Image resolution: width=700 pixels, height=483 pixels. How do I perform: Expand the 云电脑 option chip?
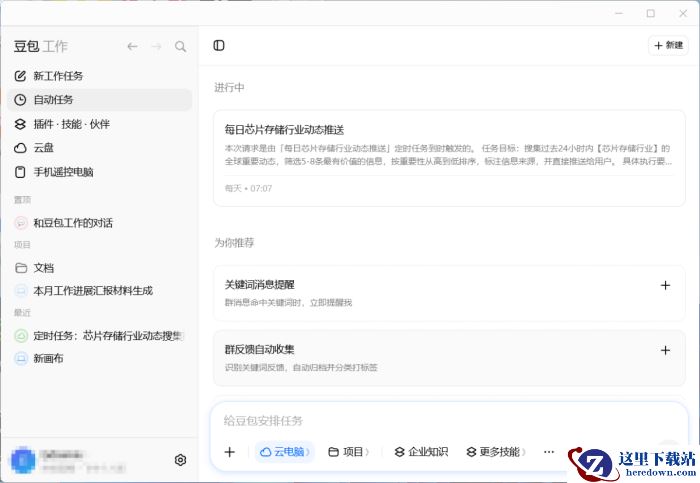tap(285, 452)
